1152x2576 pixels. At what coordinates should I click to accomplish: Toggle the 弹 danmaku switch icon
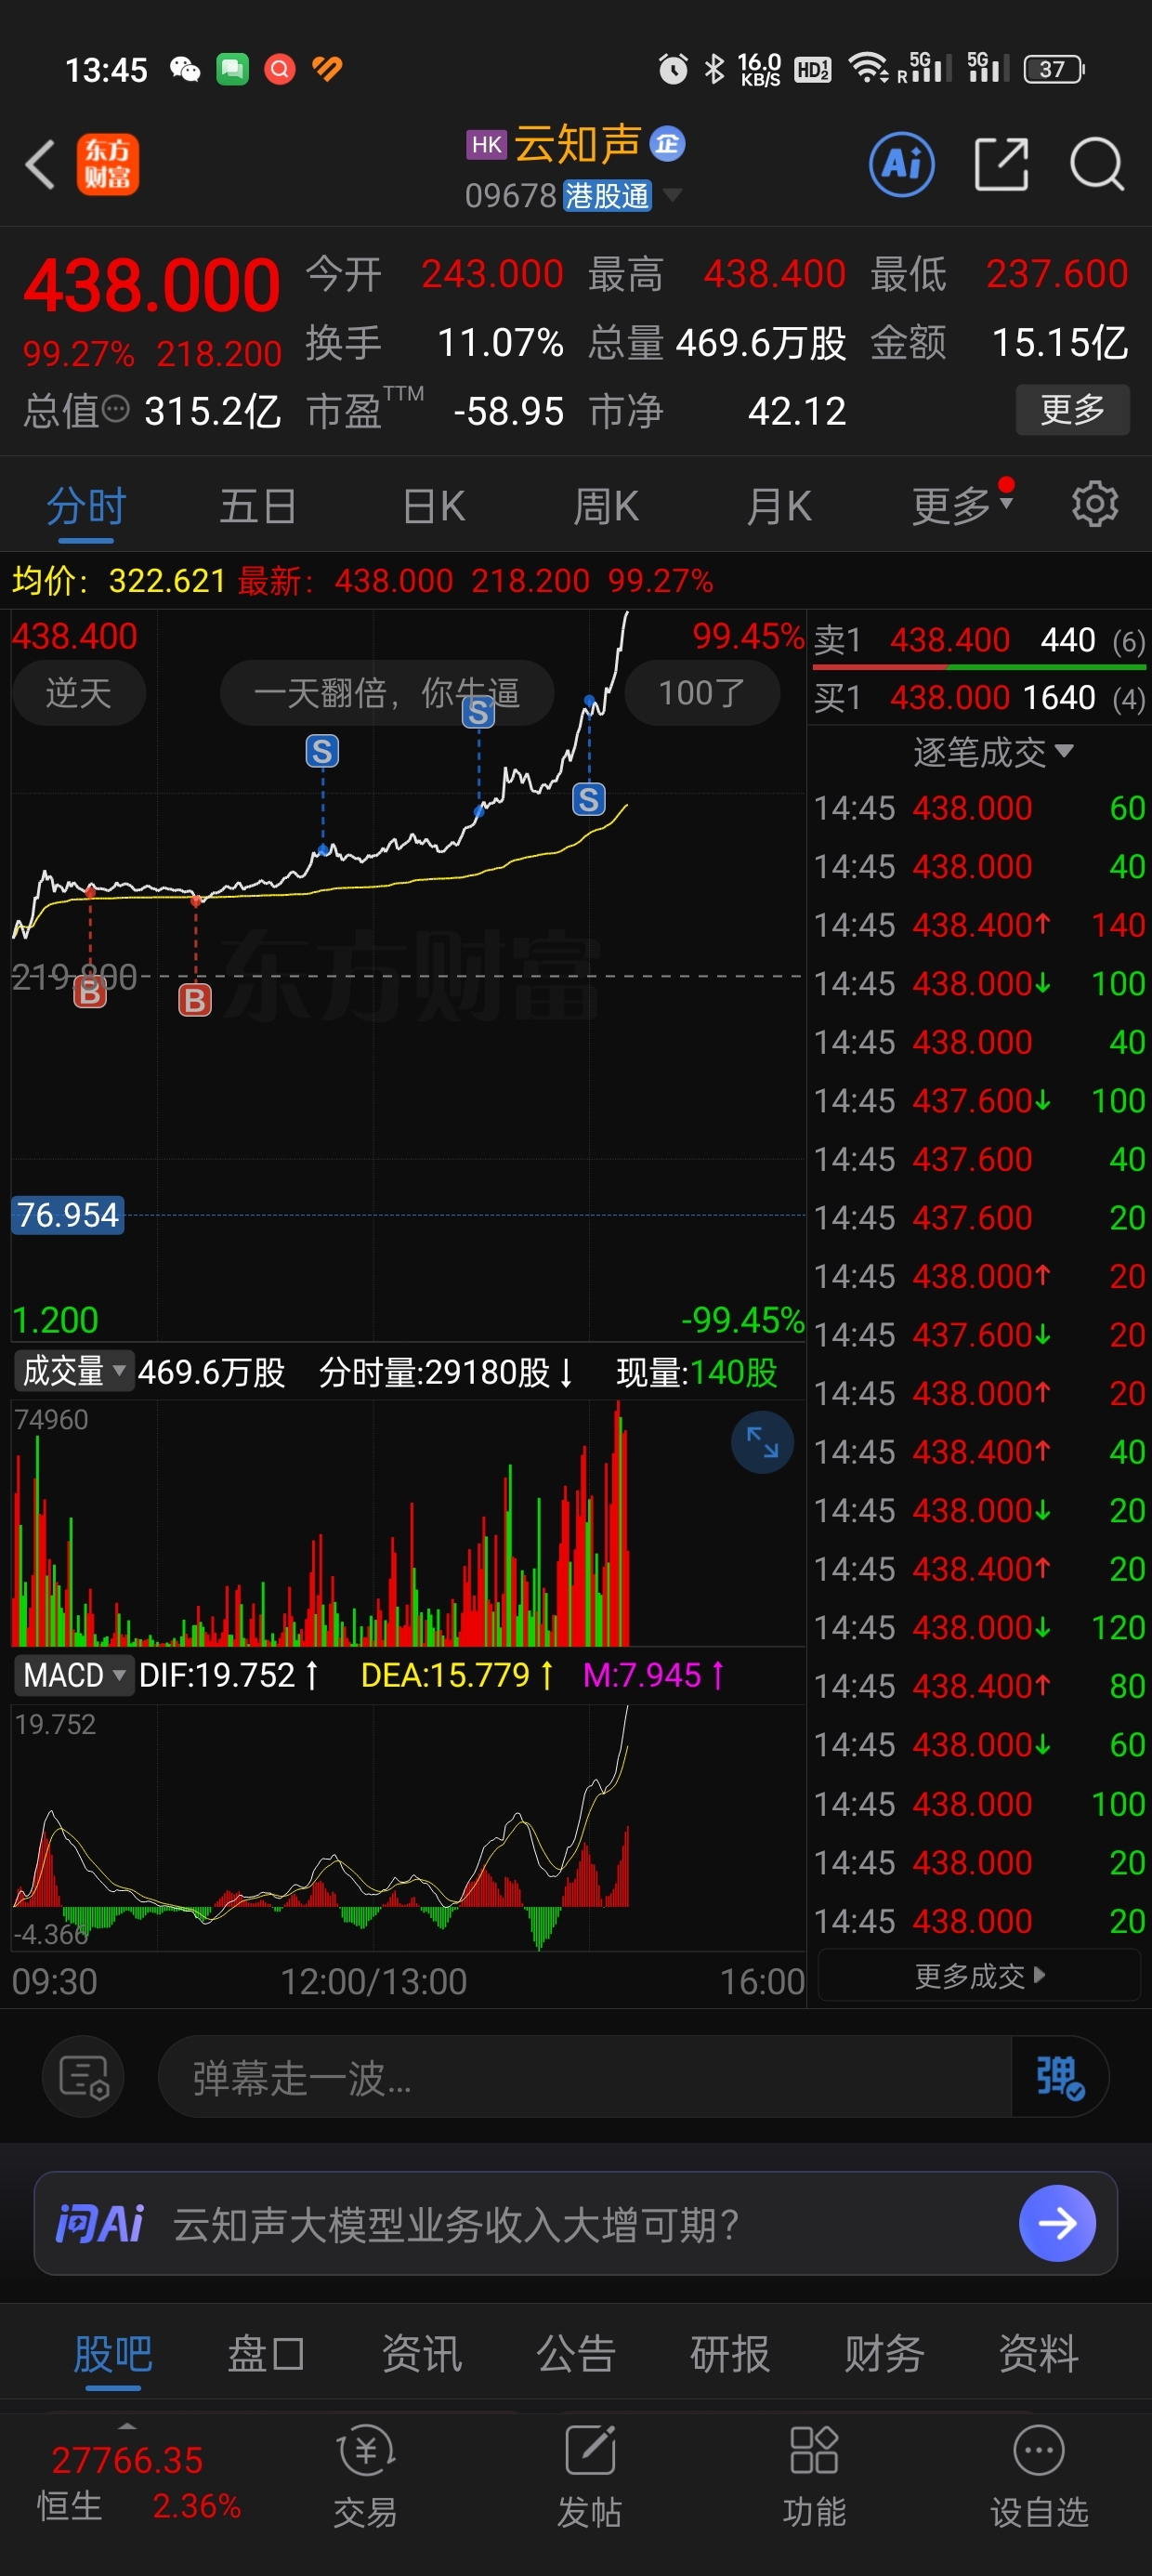click(1060, 2077)
